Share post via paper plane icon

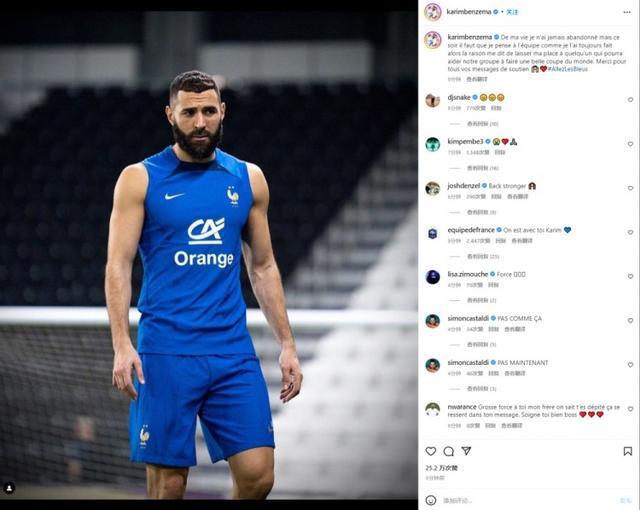coord(466,451)
